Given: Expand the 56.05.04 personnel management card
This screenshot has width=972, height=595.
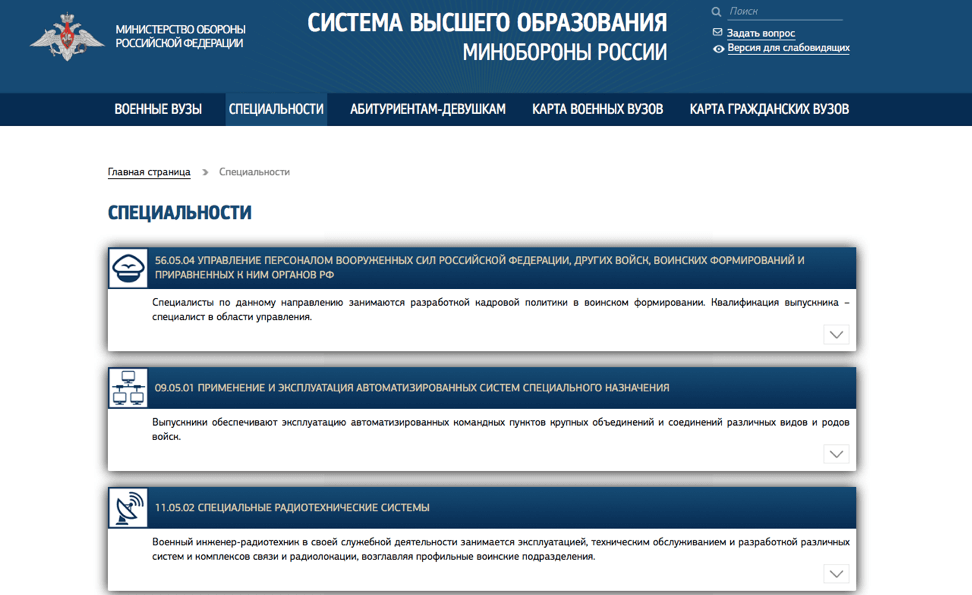Looking at the screenshot, I should pyautogui.click(x=836, y=334).
